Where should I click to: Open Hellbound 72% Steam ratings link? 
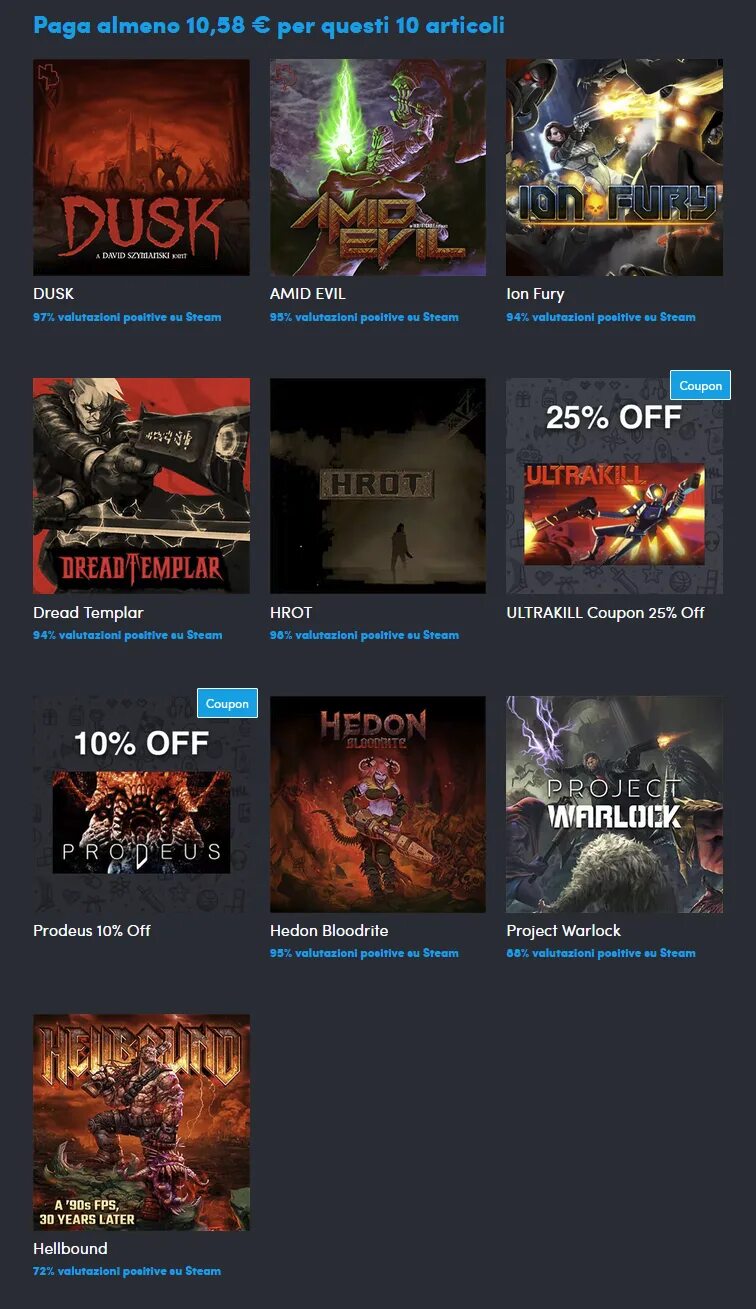tap(127, 1271)
